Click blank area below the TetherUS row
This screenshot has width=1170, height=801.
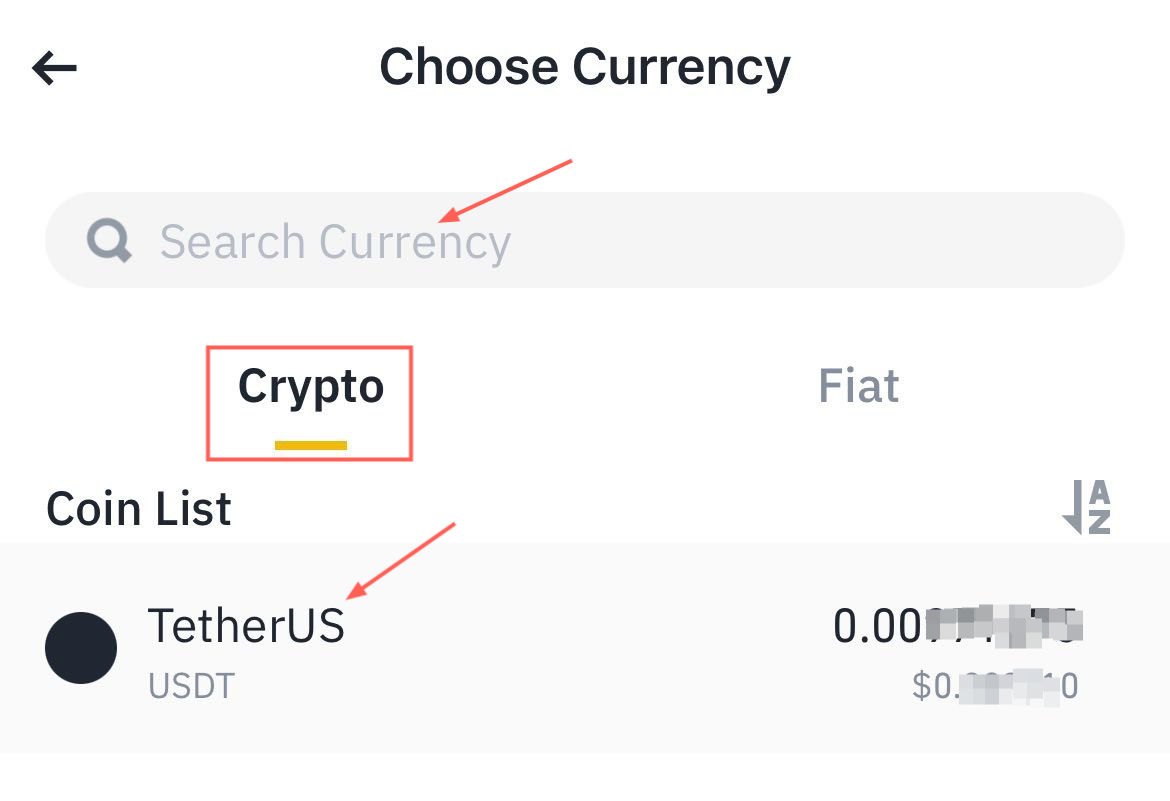click(x=585, y=776)
